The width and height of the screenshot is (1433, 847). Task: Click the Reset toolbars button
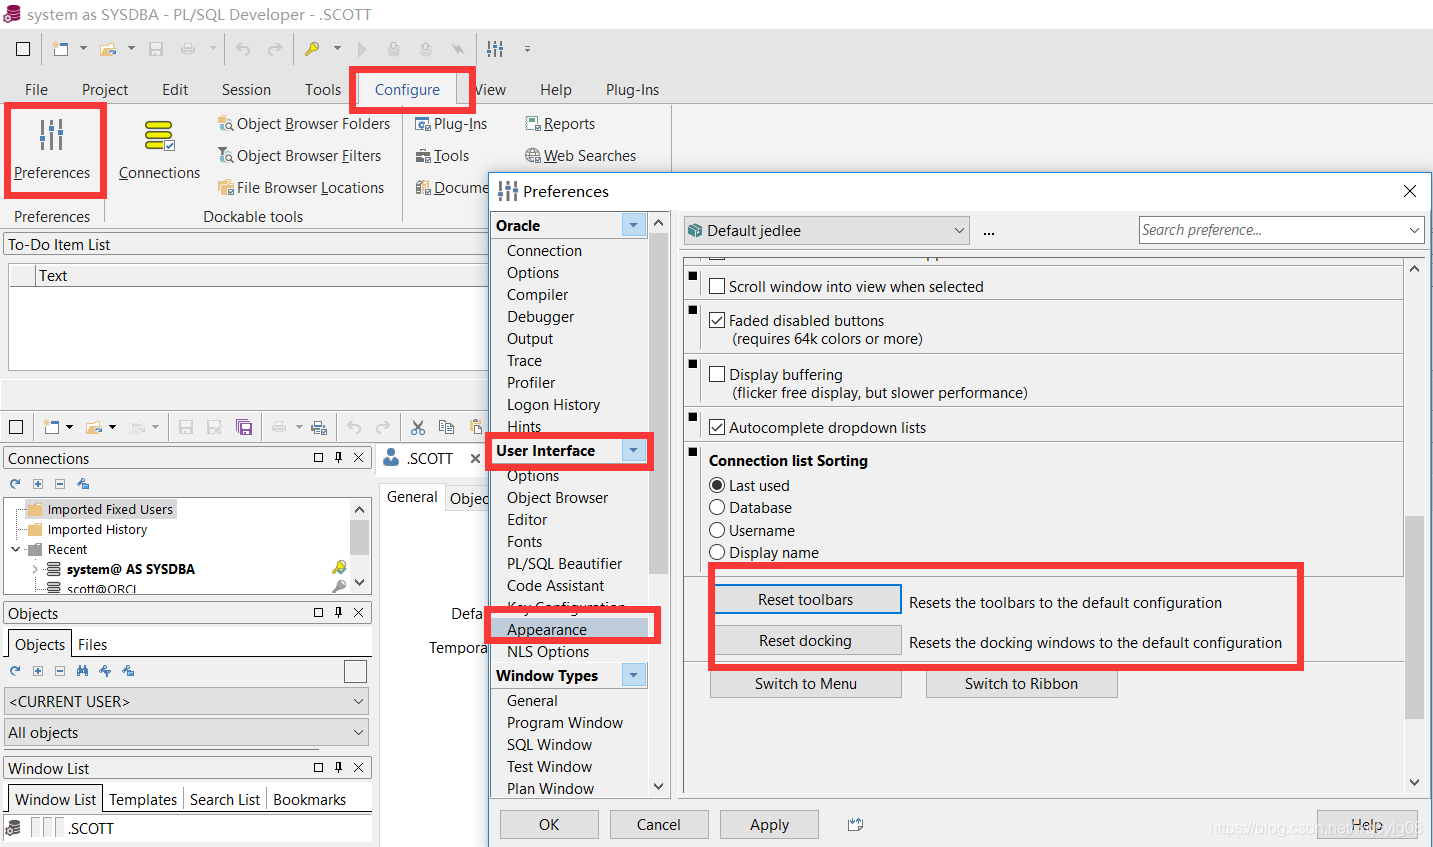pyautogui.click(x=807, y=600)
